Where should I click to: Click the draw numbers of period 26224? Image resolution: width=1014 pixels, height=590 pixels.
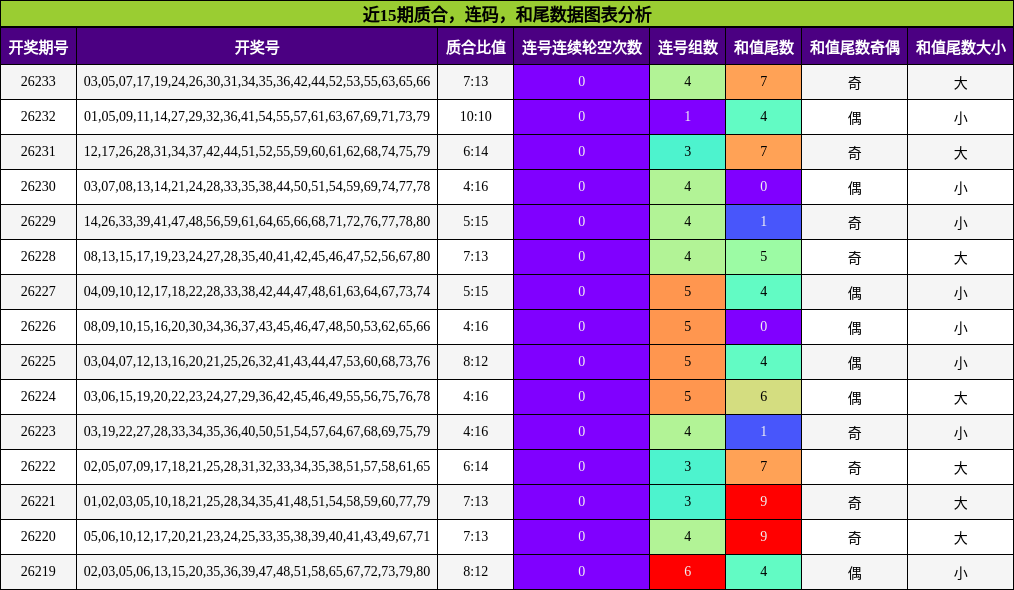(257, 396)
